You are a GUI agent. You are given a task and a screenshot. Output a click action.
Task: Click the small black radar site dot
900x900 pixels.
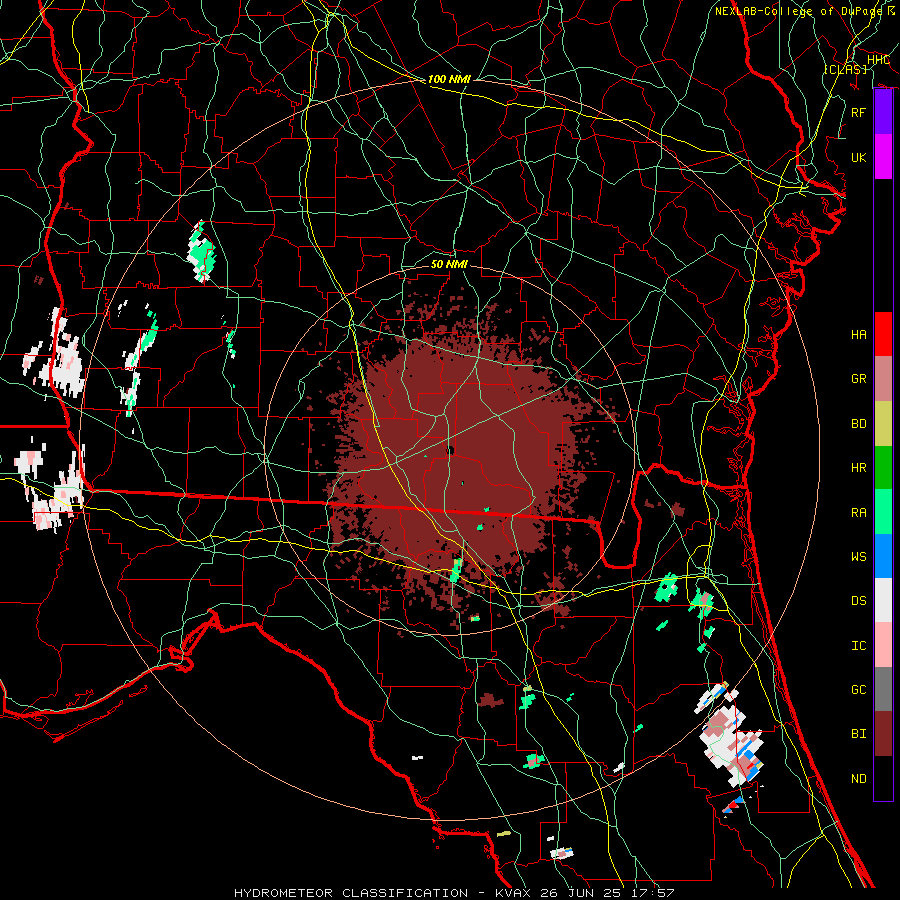coord(451,451)
